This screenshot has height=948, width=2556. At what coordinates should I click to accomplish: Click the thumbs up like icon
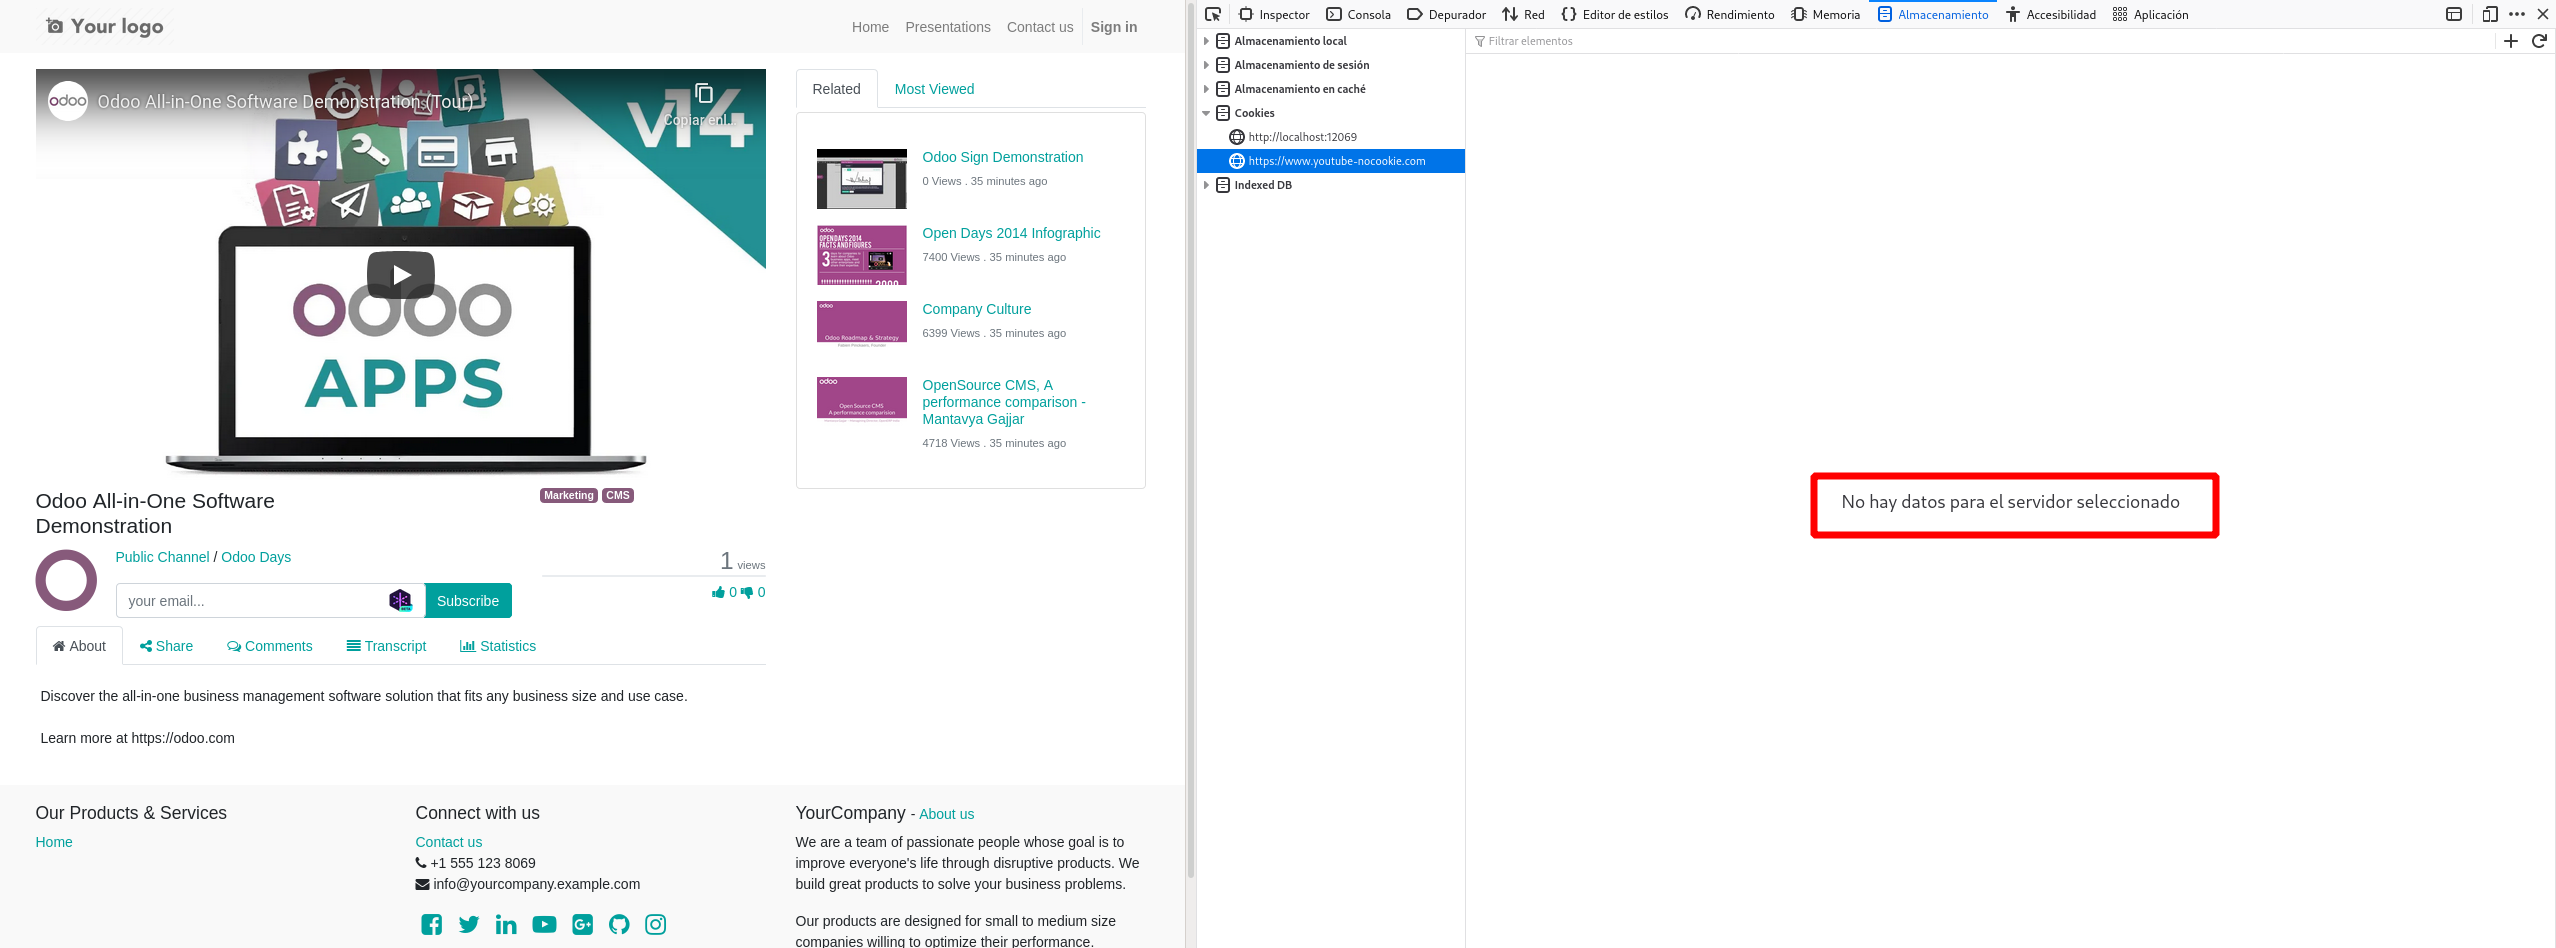coord(718,592)
